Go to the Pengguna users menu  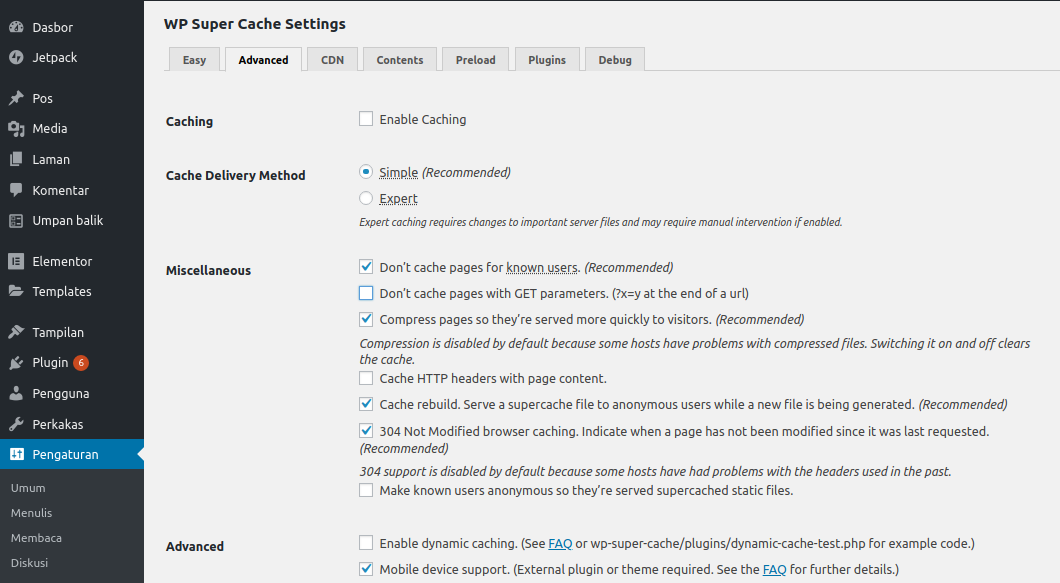[72, 394]
